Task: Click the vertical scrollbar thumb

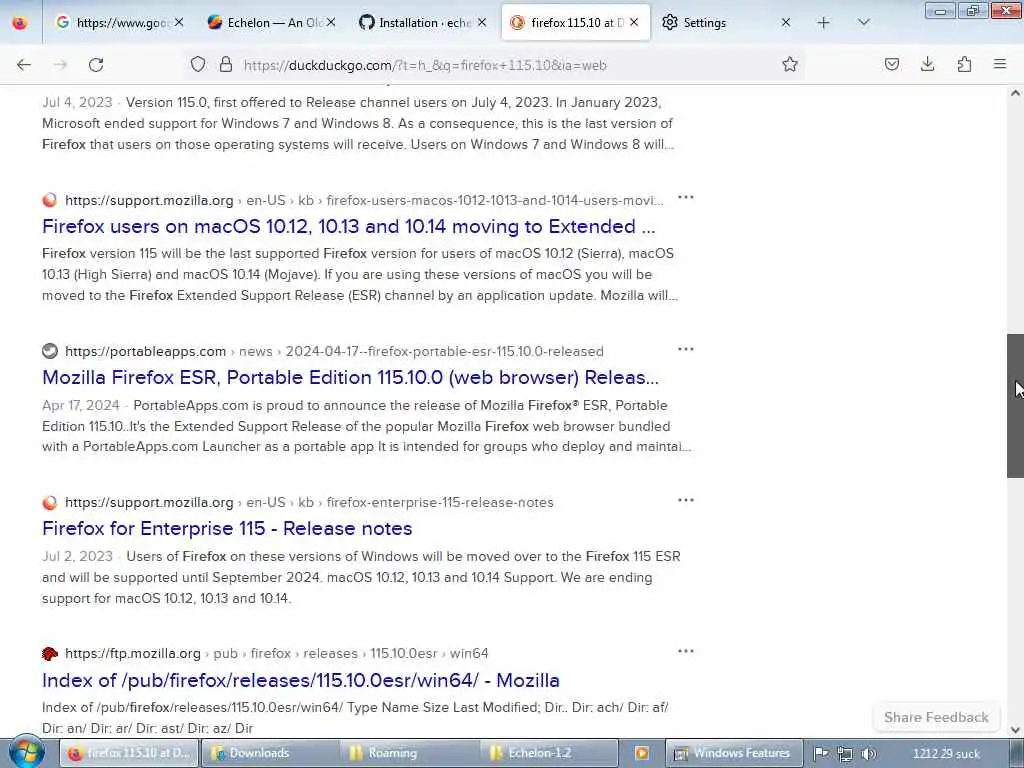Action: [x=1015, y=406]
